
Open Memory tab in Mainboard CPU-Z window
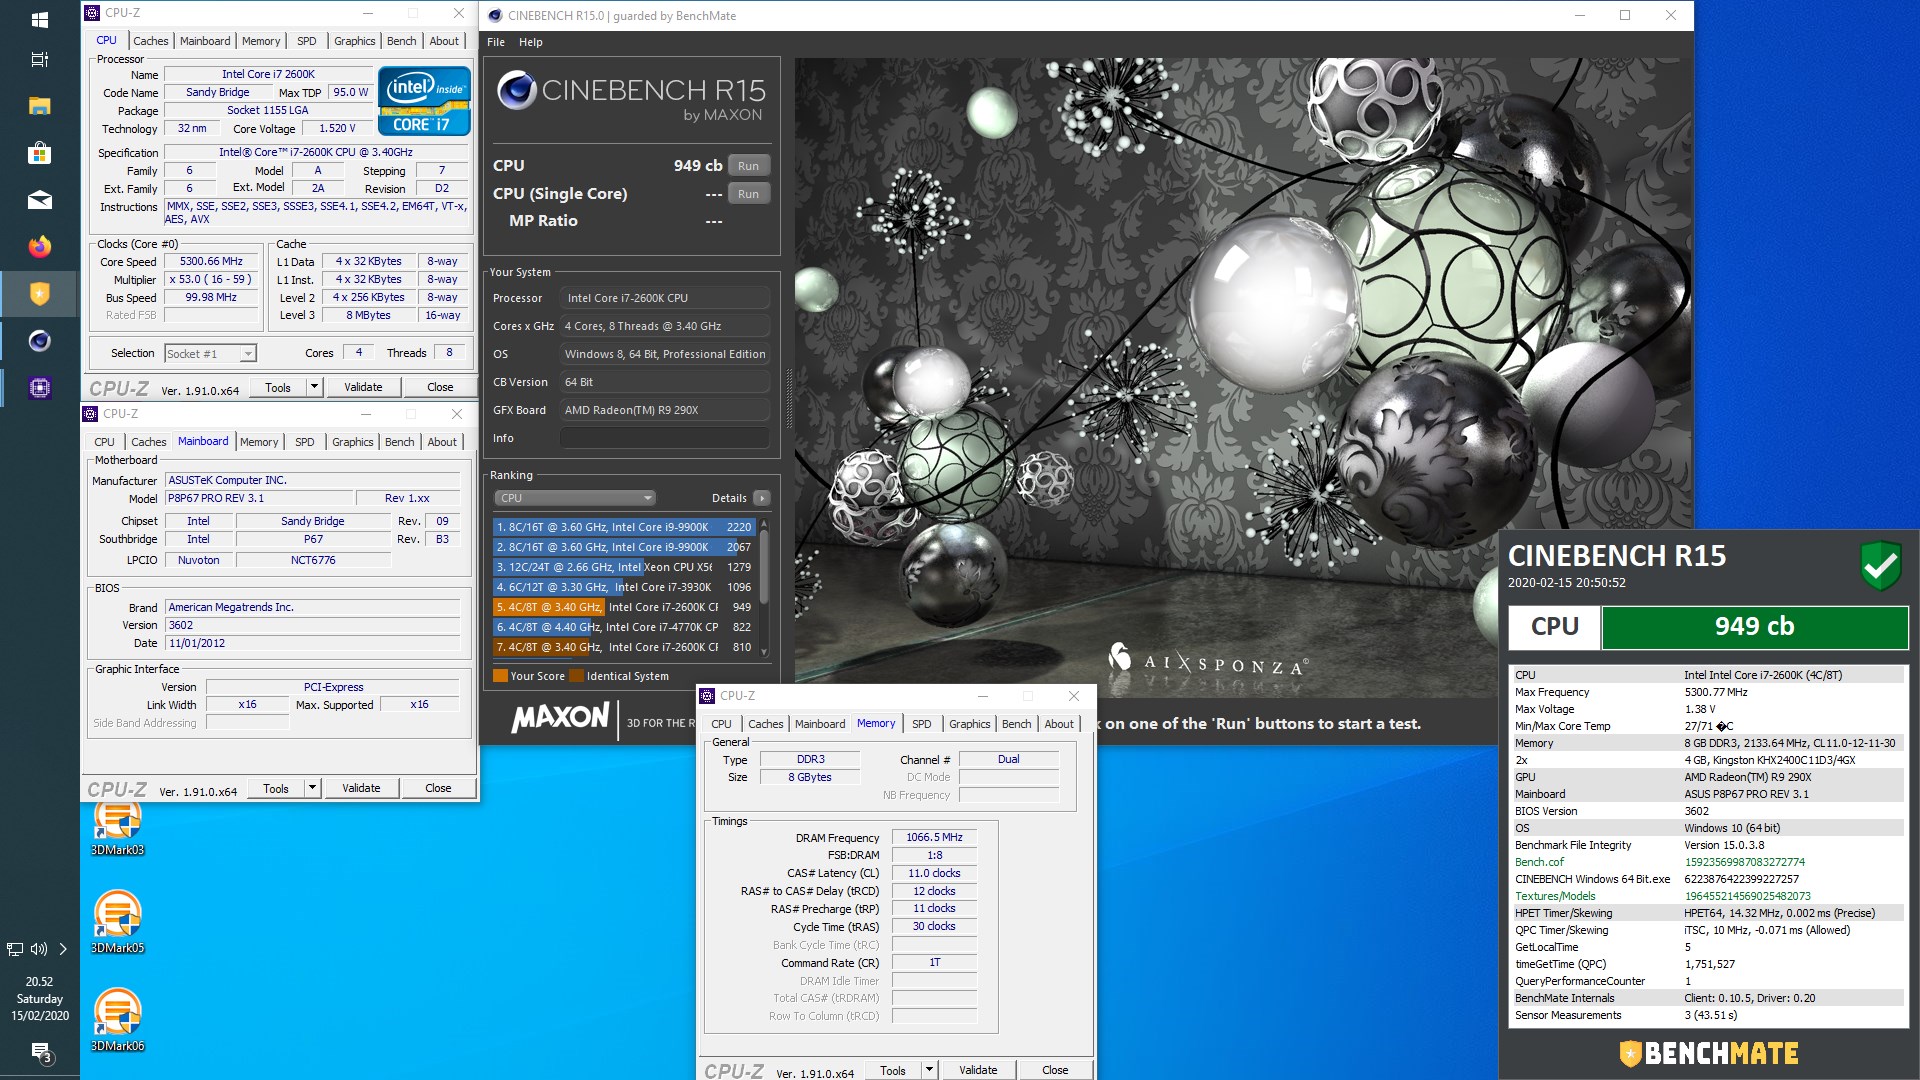(259, 442)
